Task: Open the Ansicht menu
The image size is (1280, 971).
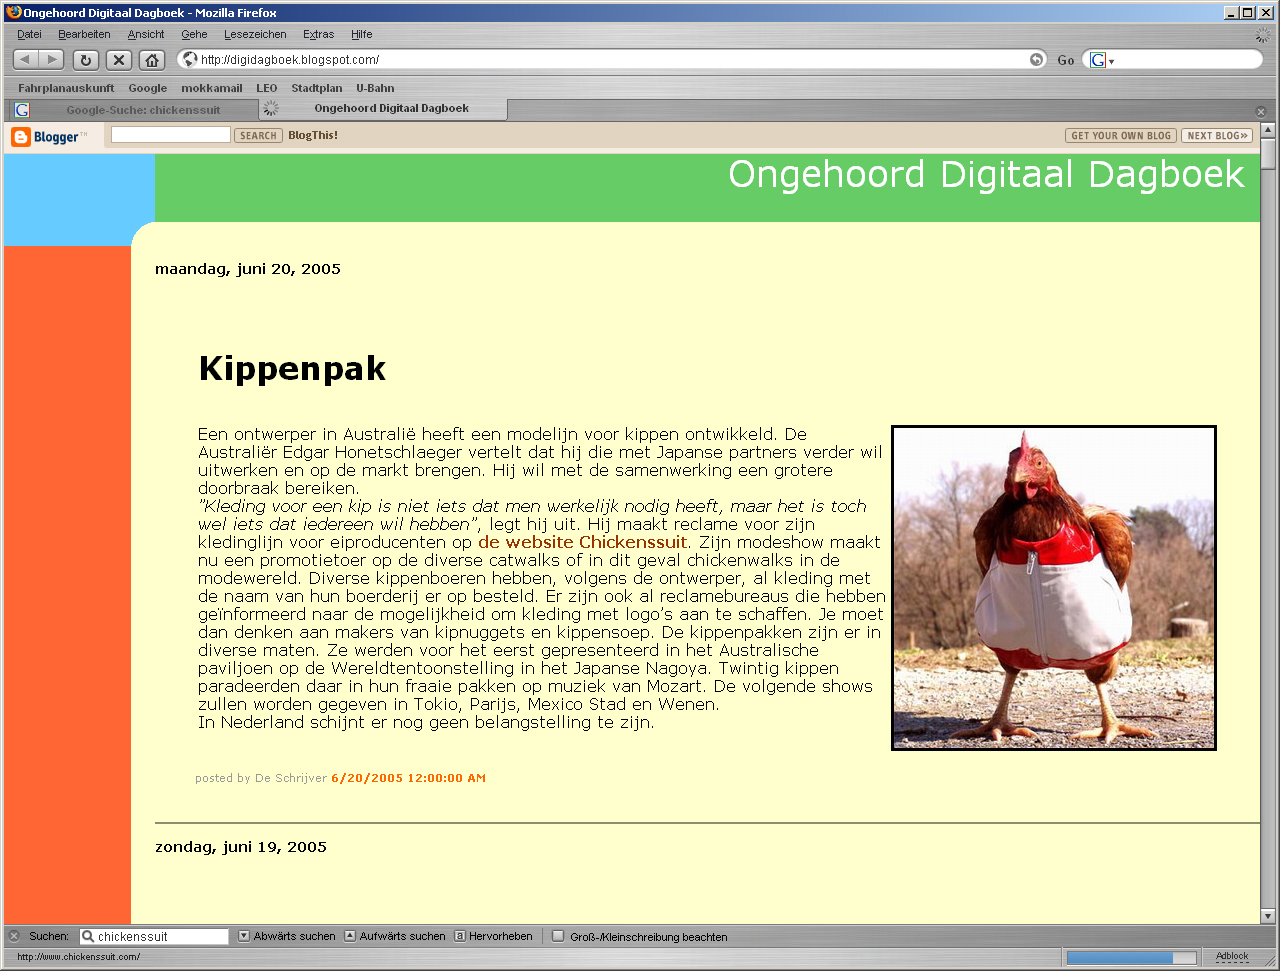Action: pos(146,34)
